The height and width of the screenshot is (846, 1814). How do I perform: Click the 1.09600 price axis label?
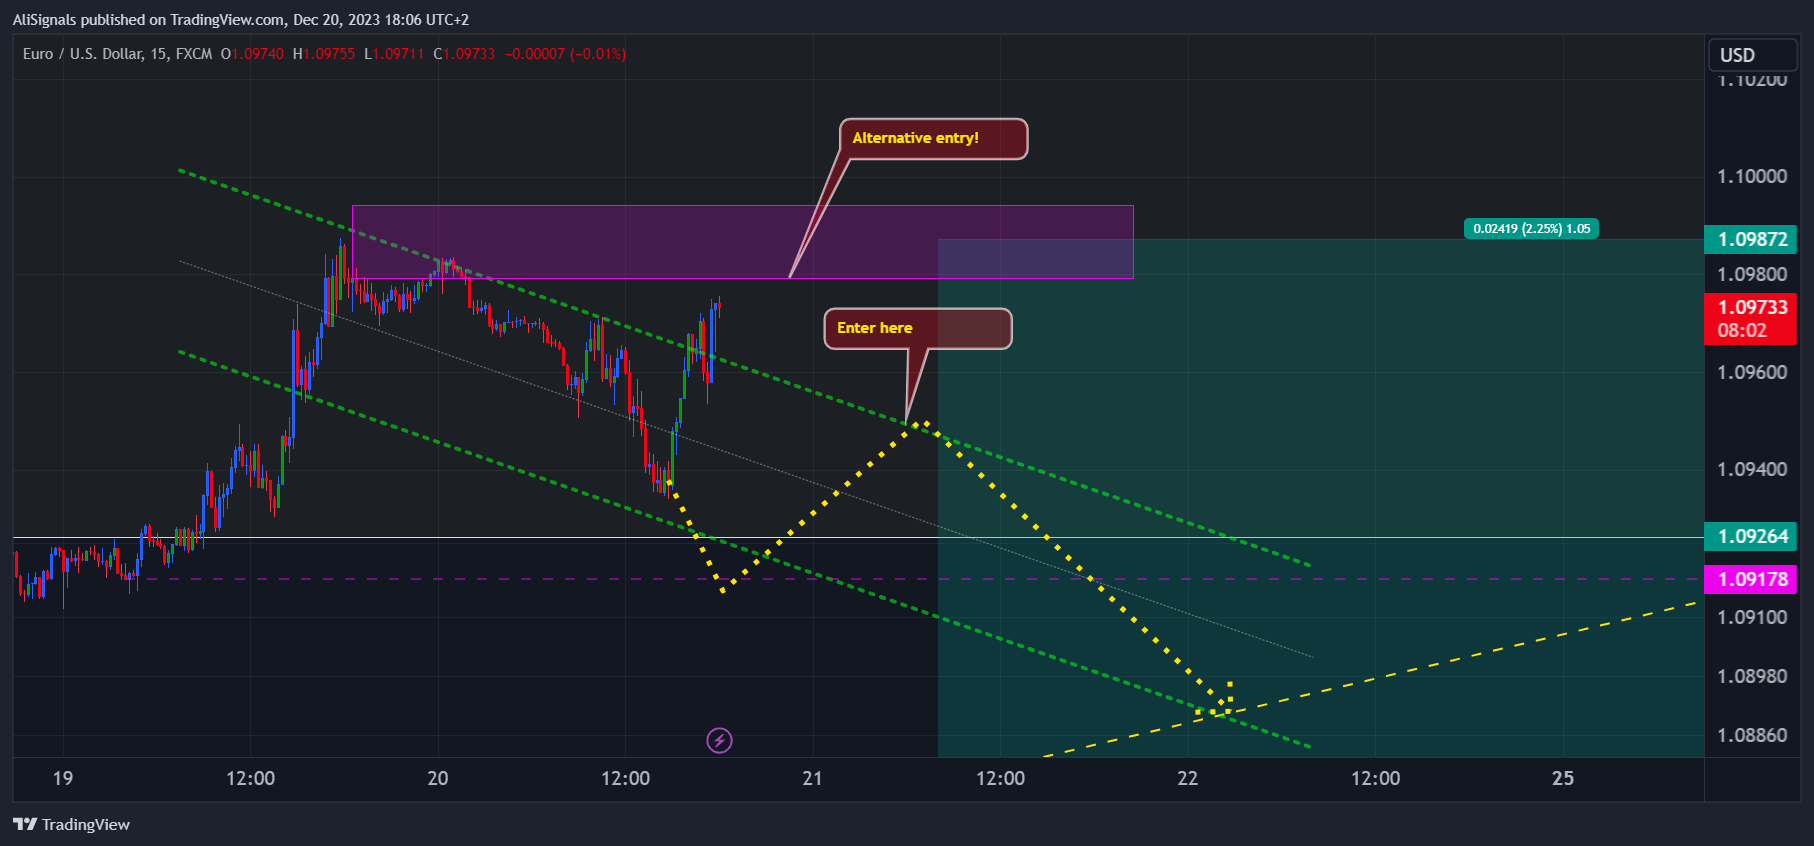1752,372
